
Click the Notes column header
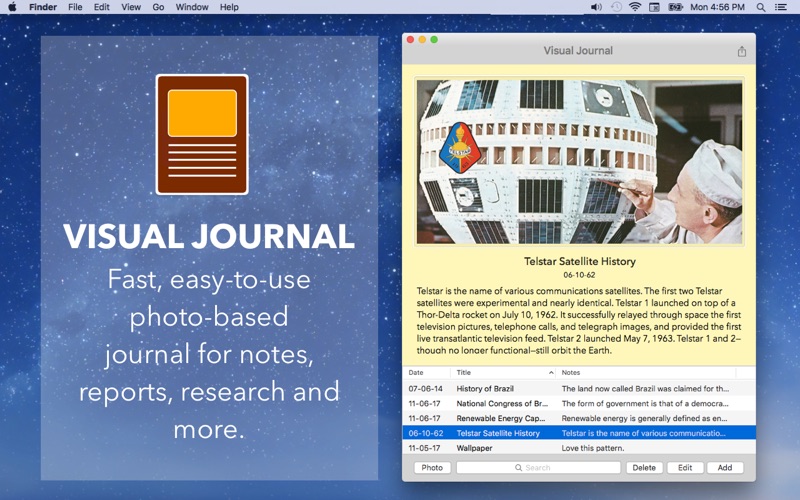(645, 373)
